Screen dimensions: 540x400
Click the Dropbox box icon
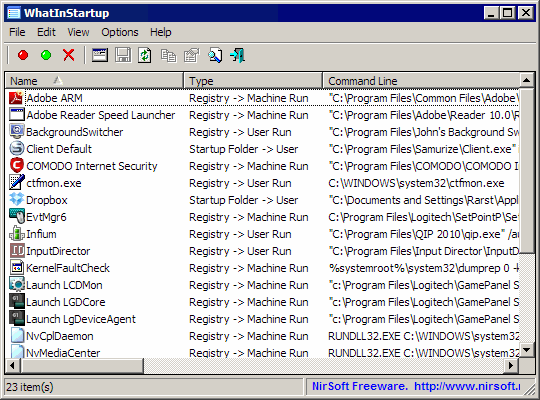(17, 199)
